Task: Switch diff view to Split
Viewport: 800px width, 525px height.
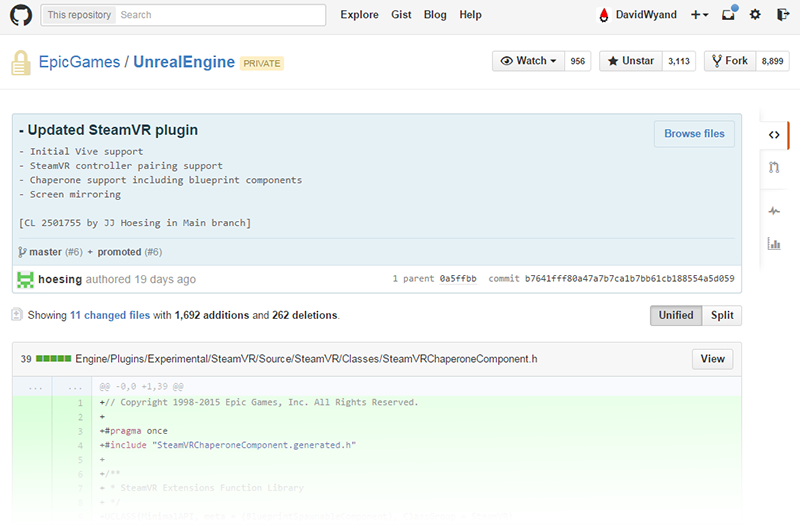Action: [722, 315]
